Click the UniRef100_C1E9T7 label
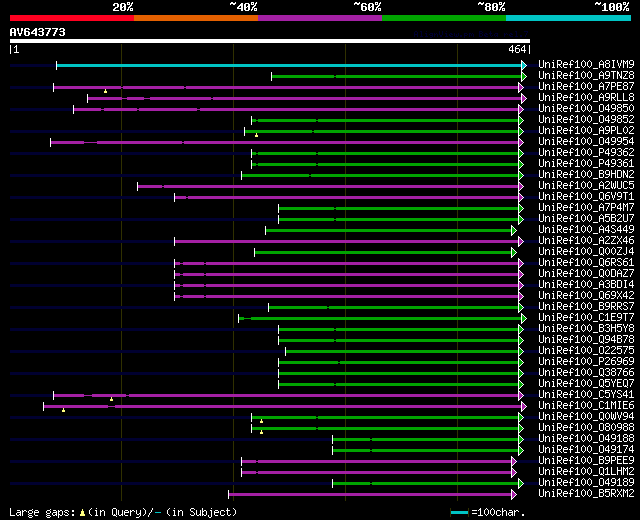 [x=586, y=318]
